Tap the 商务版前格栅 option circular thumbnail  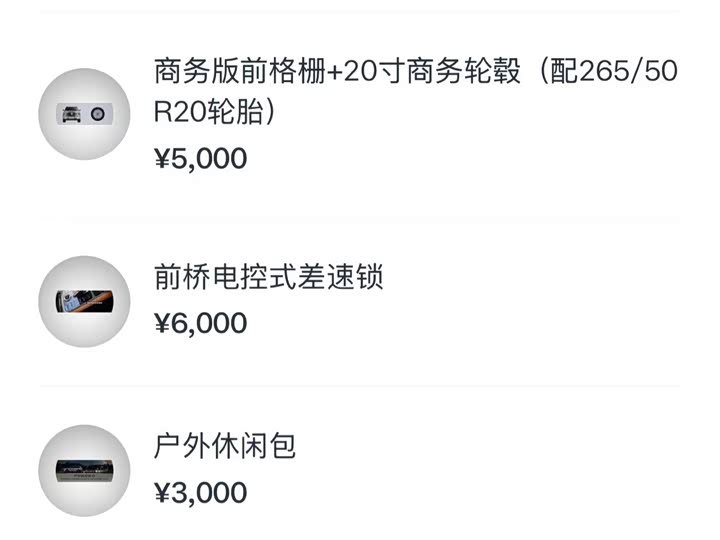tap(85, 114)
